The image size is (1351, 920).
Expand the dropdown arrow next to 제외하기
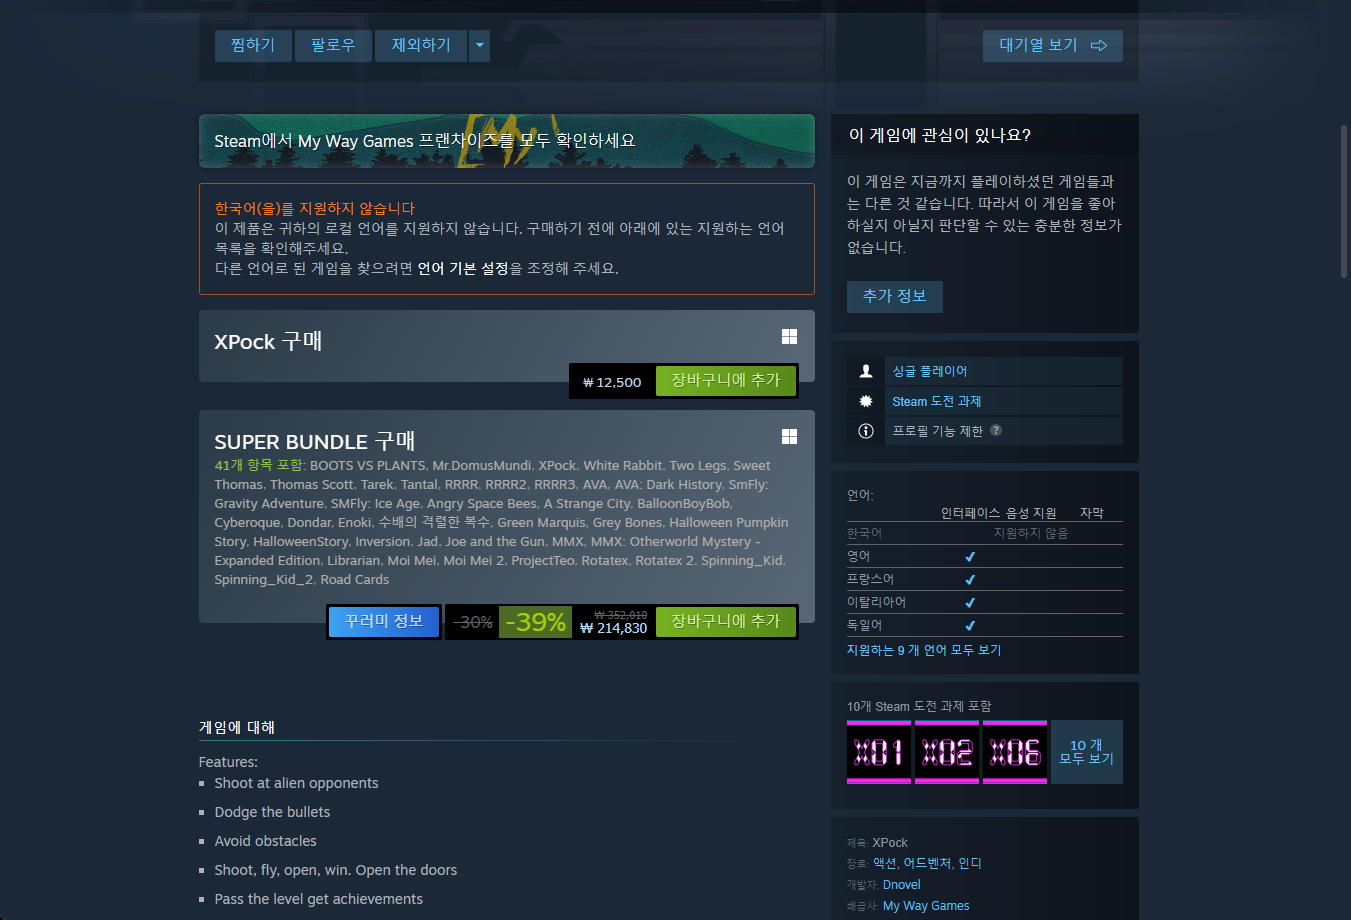coord(479,46)
